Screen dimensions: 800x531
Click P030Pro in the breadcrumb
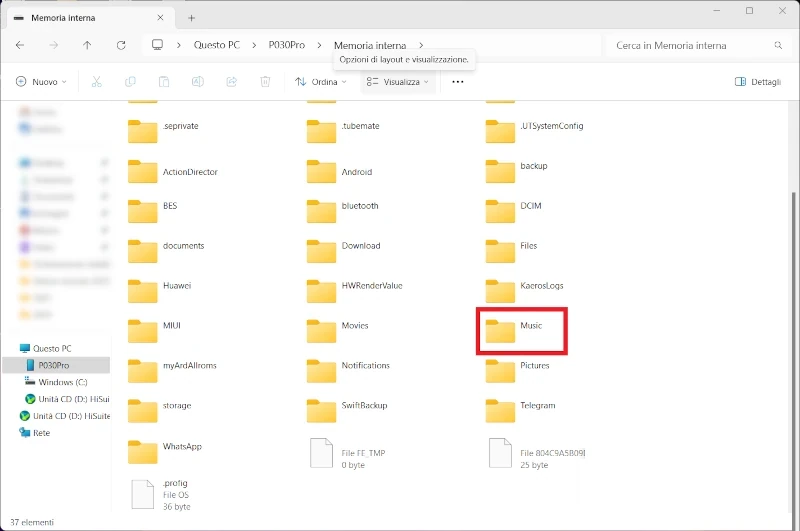point(286,45)
